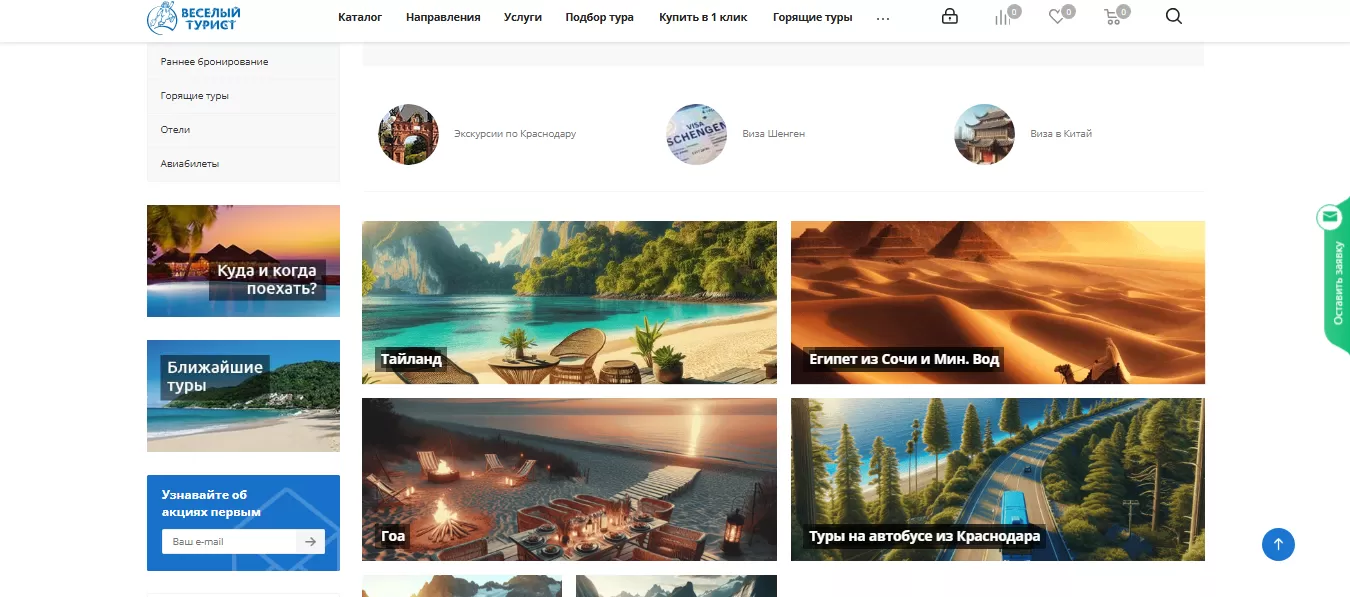Open the account lock icon
Viewport: 1350px width, 597px height.
pos(950,17)
